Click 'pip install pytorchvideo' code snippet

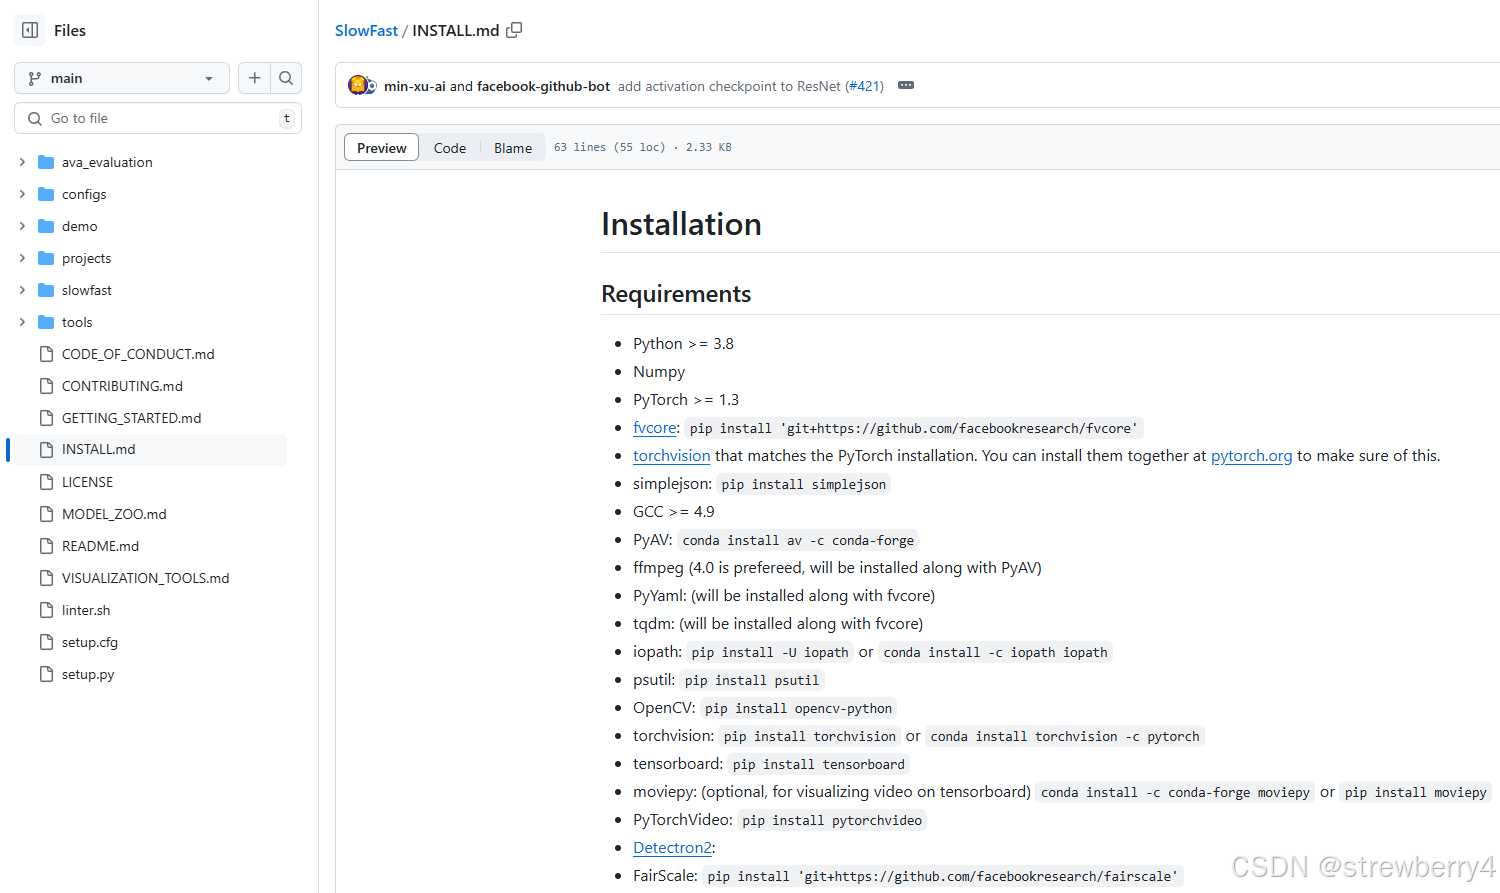(x=832, y=820)
